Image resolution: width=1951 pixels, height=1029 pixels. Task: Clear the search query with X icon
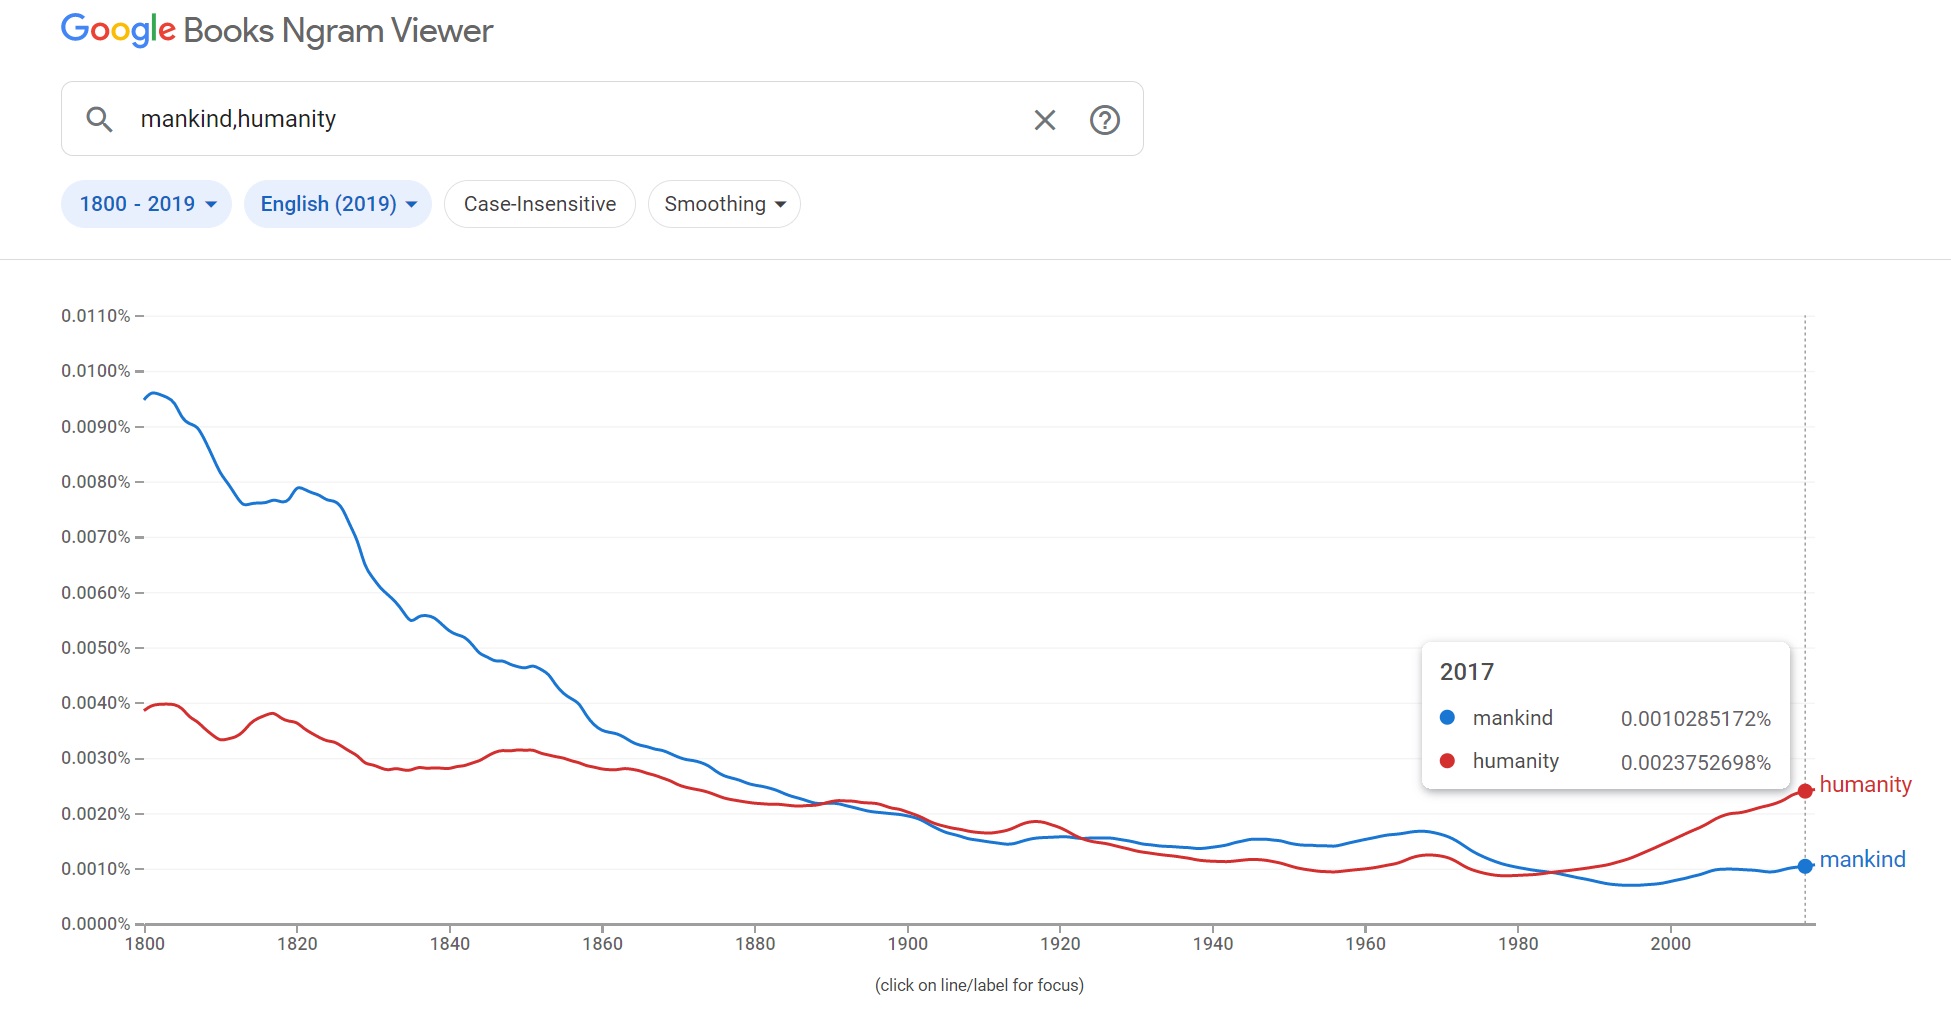point(1044,120)
